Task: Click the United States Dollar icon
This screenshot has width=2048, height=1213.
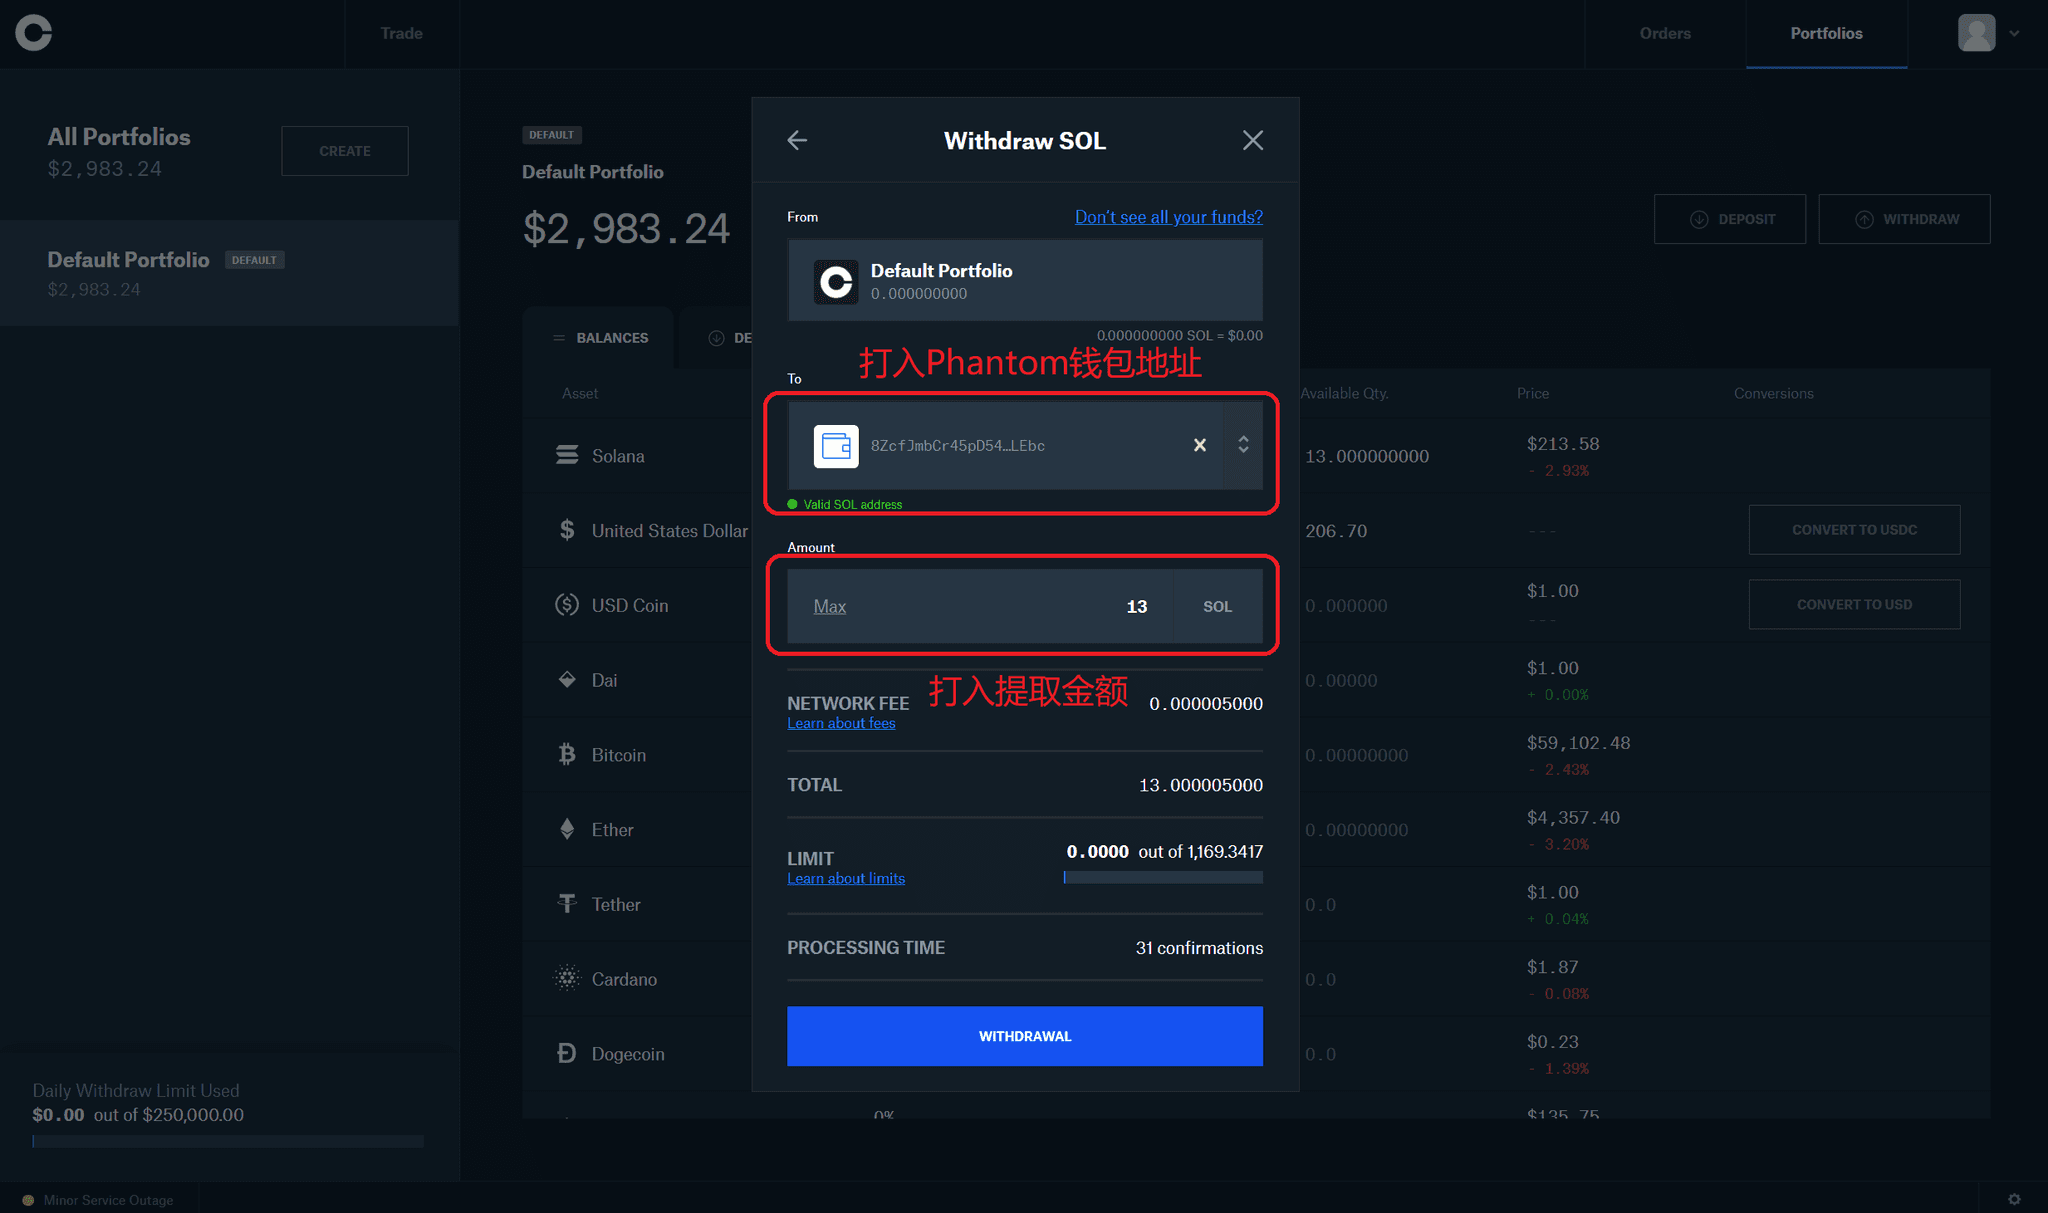Action: 567,530
